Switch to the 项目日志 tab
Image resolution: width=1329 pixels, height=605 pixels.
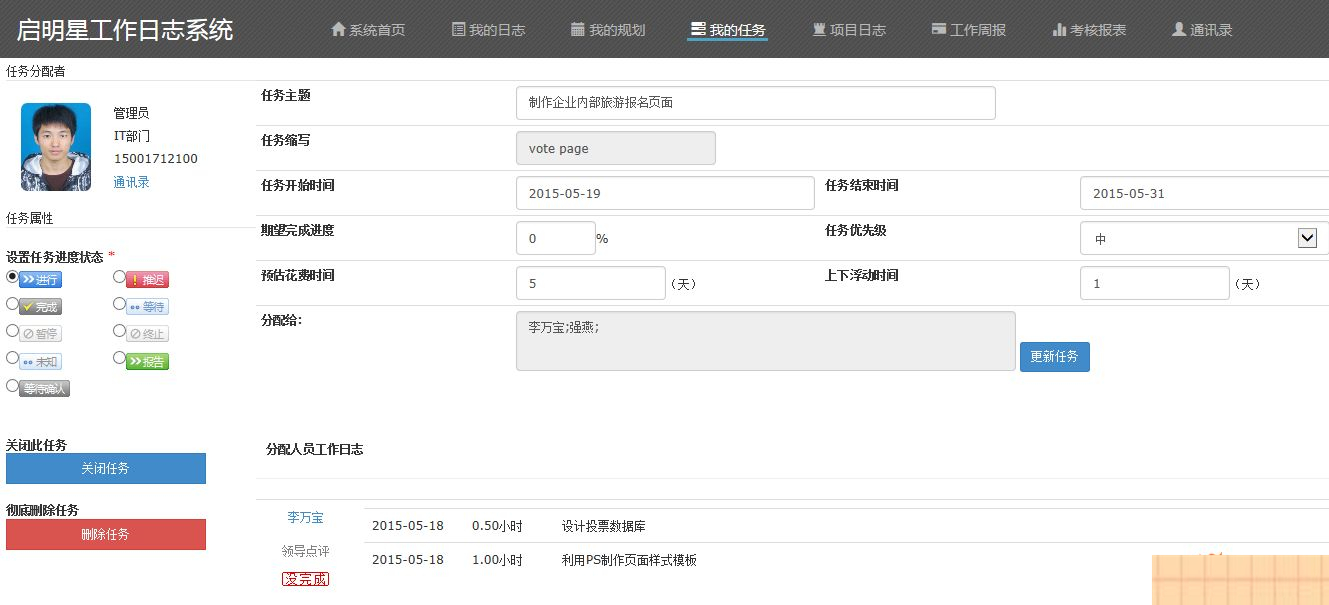click(x=849, y=29)
